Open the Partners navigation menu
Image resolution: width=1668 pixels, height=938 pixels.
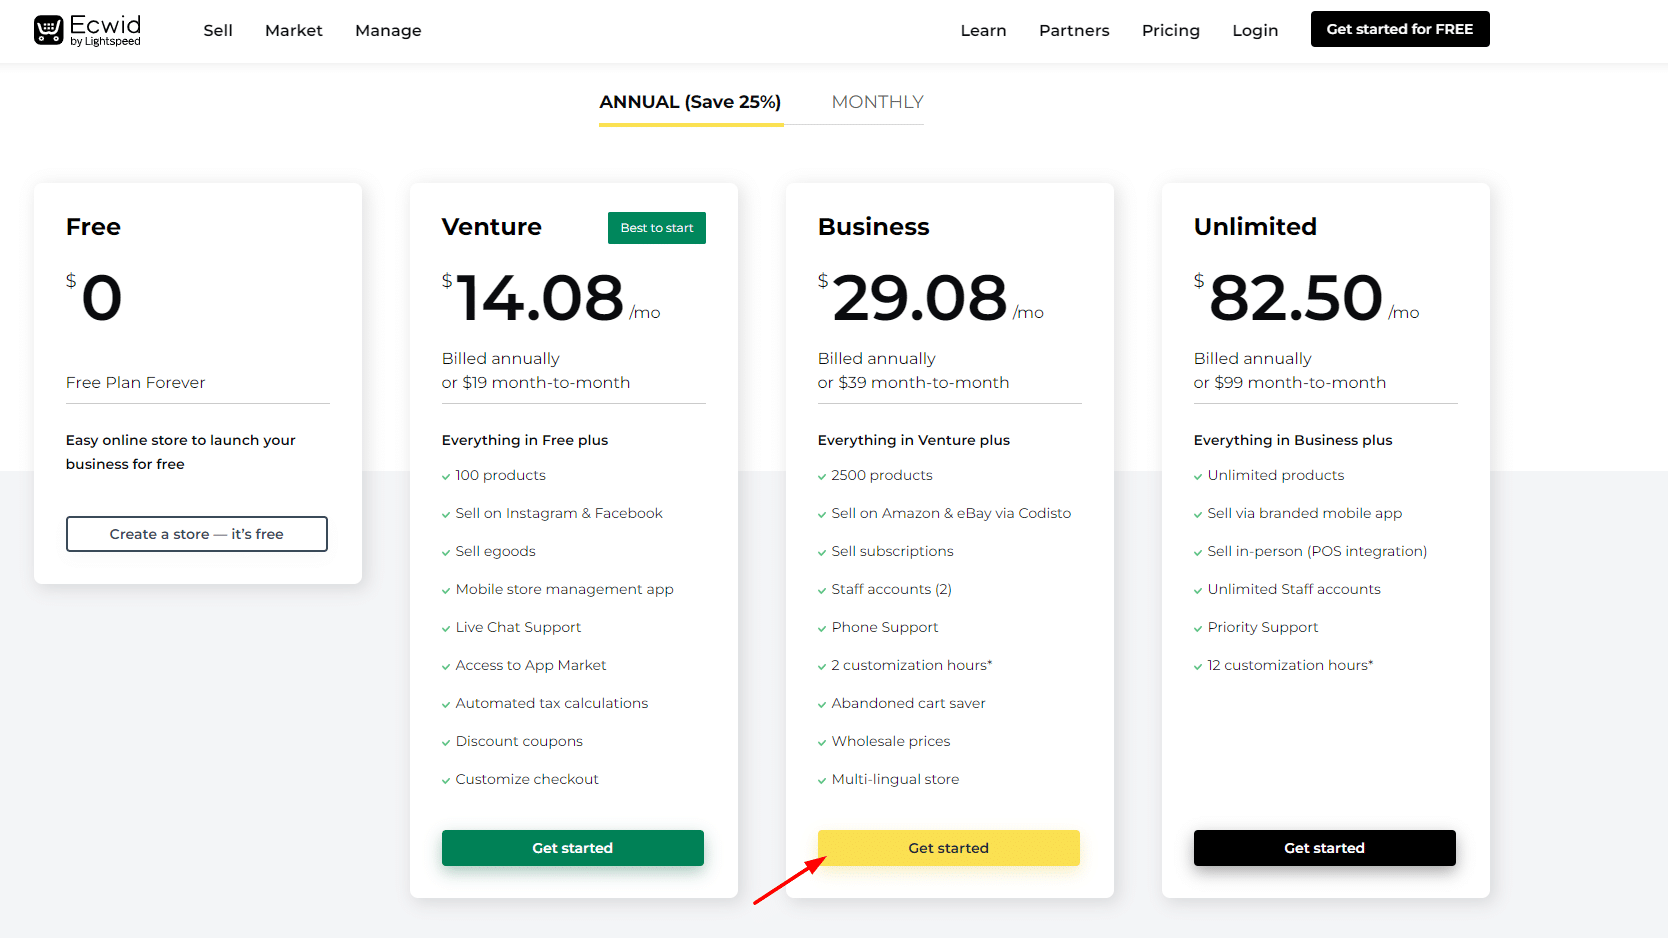pos(1074,31)
